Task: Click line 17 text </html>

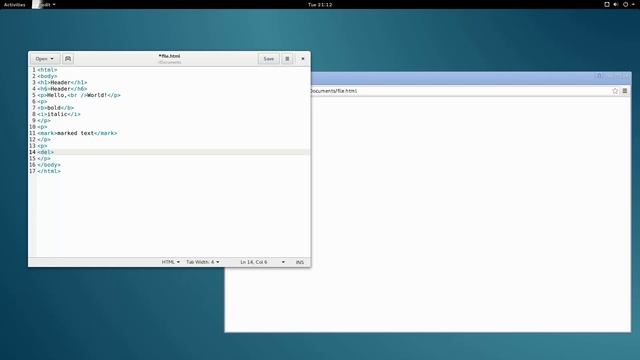Action: [49, 171]
